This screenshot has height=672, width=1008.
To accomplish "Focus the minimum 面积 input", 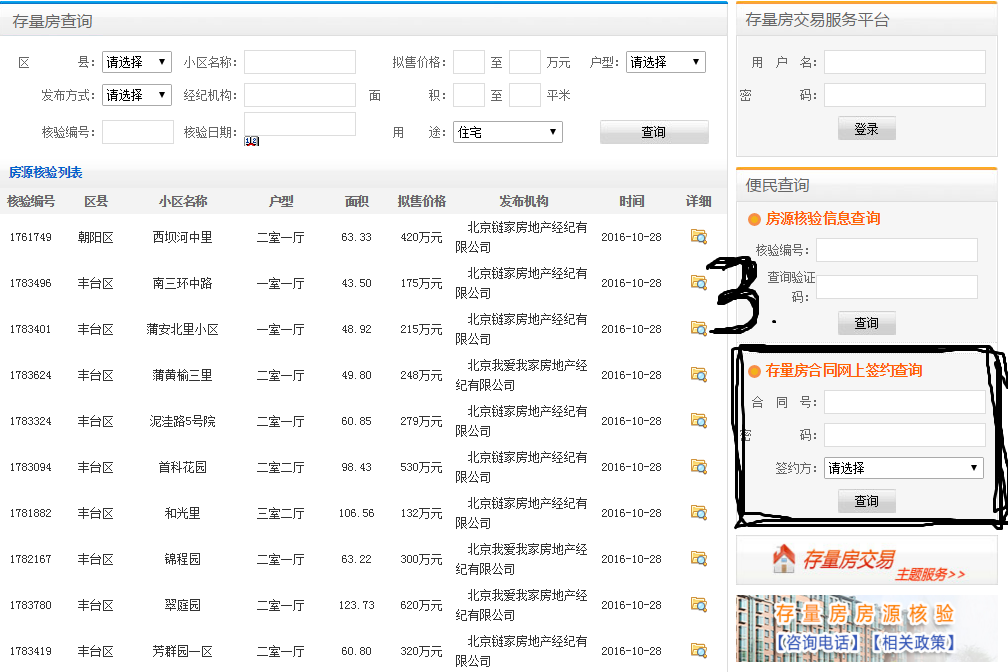I will (469, 95).
